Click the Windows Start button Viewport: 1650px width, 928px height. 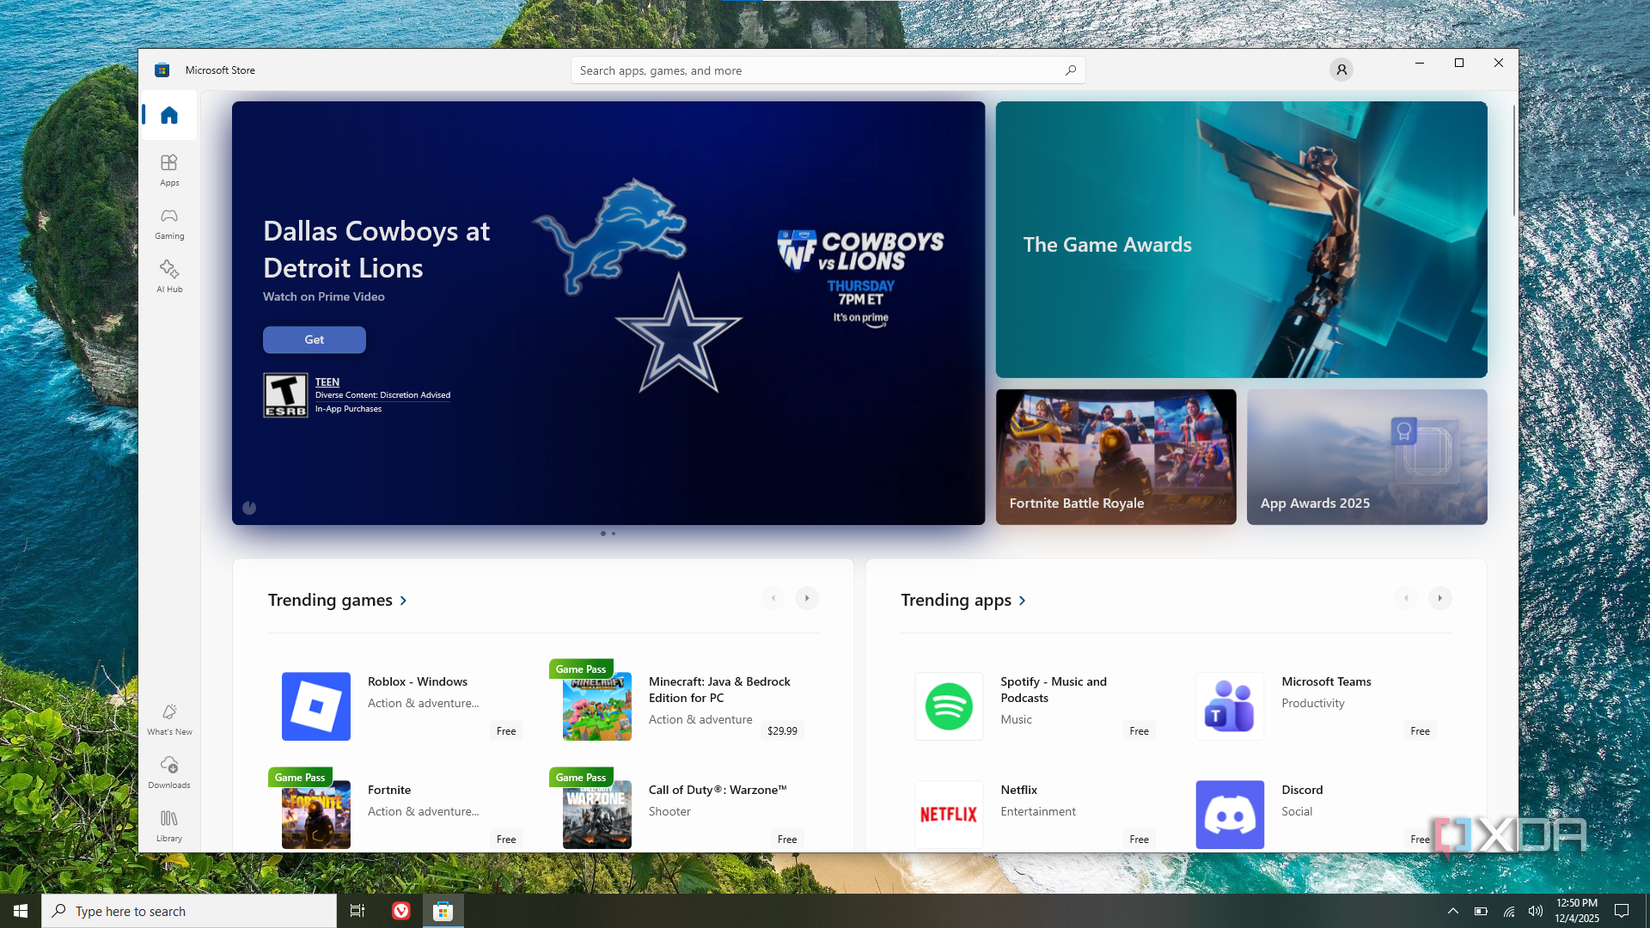tap(20, 911)
